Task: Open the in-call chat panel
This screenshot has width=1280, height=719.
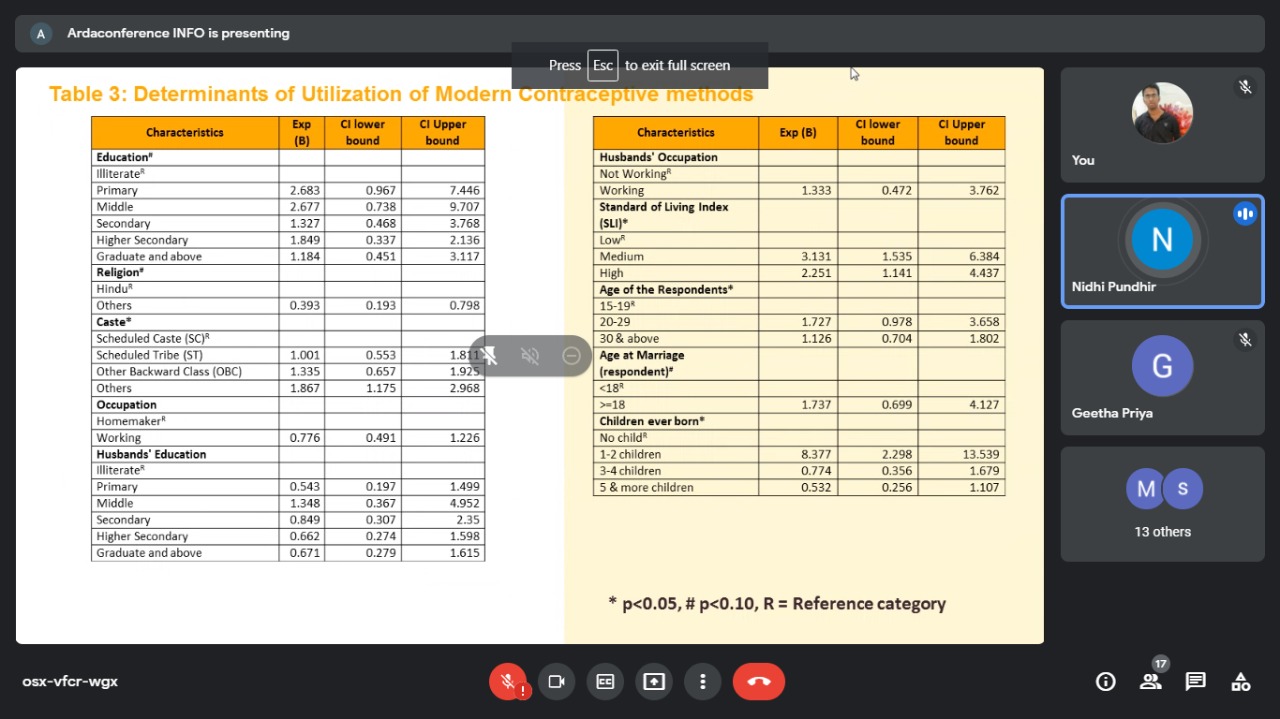Action: 1195,682
